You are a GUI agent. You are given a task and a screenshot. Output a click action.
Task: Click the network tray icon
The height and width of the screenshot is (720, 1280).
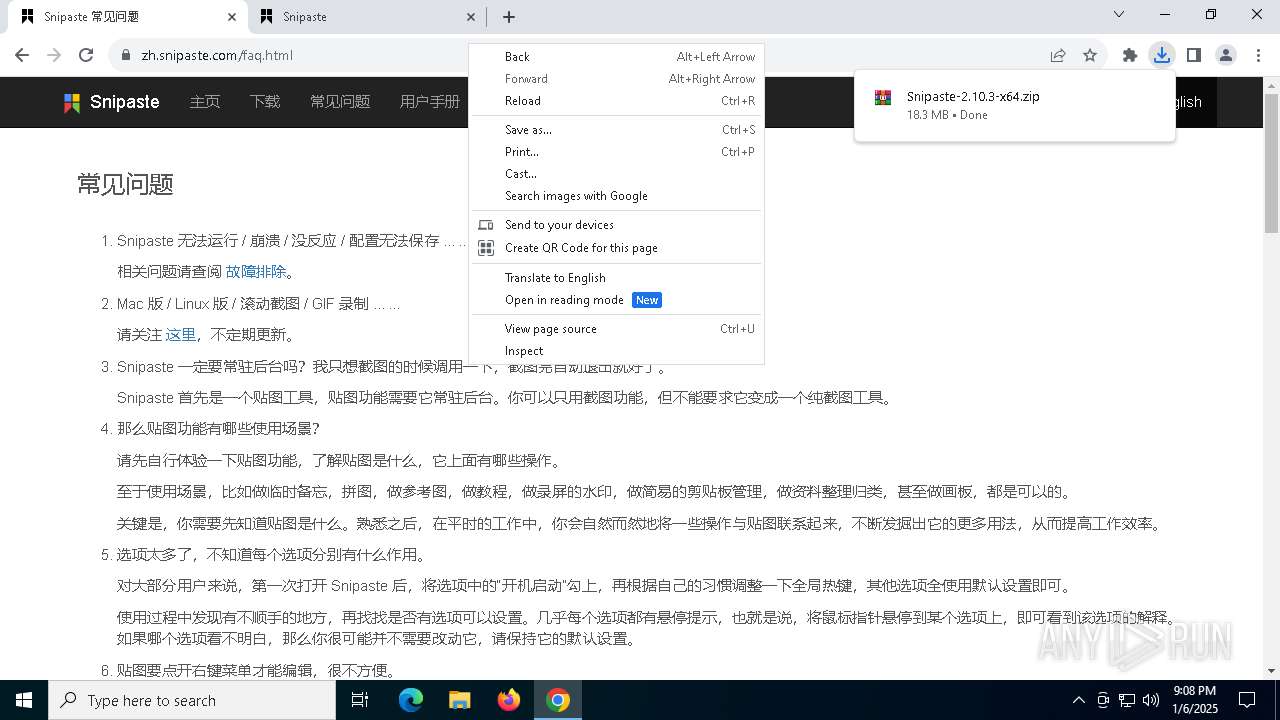click(1127, 700)
